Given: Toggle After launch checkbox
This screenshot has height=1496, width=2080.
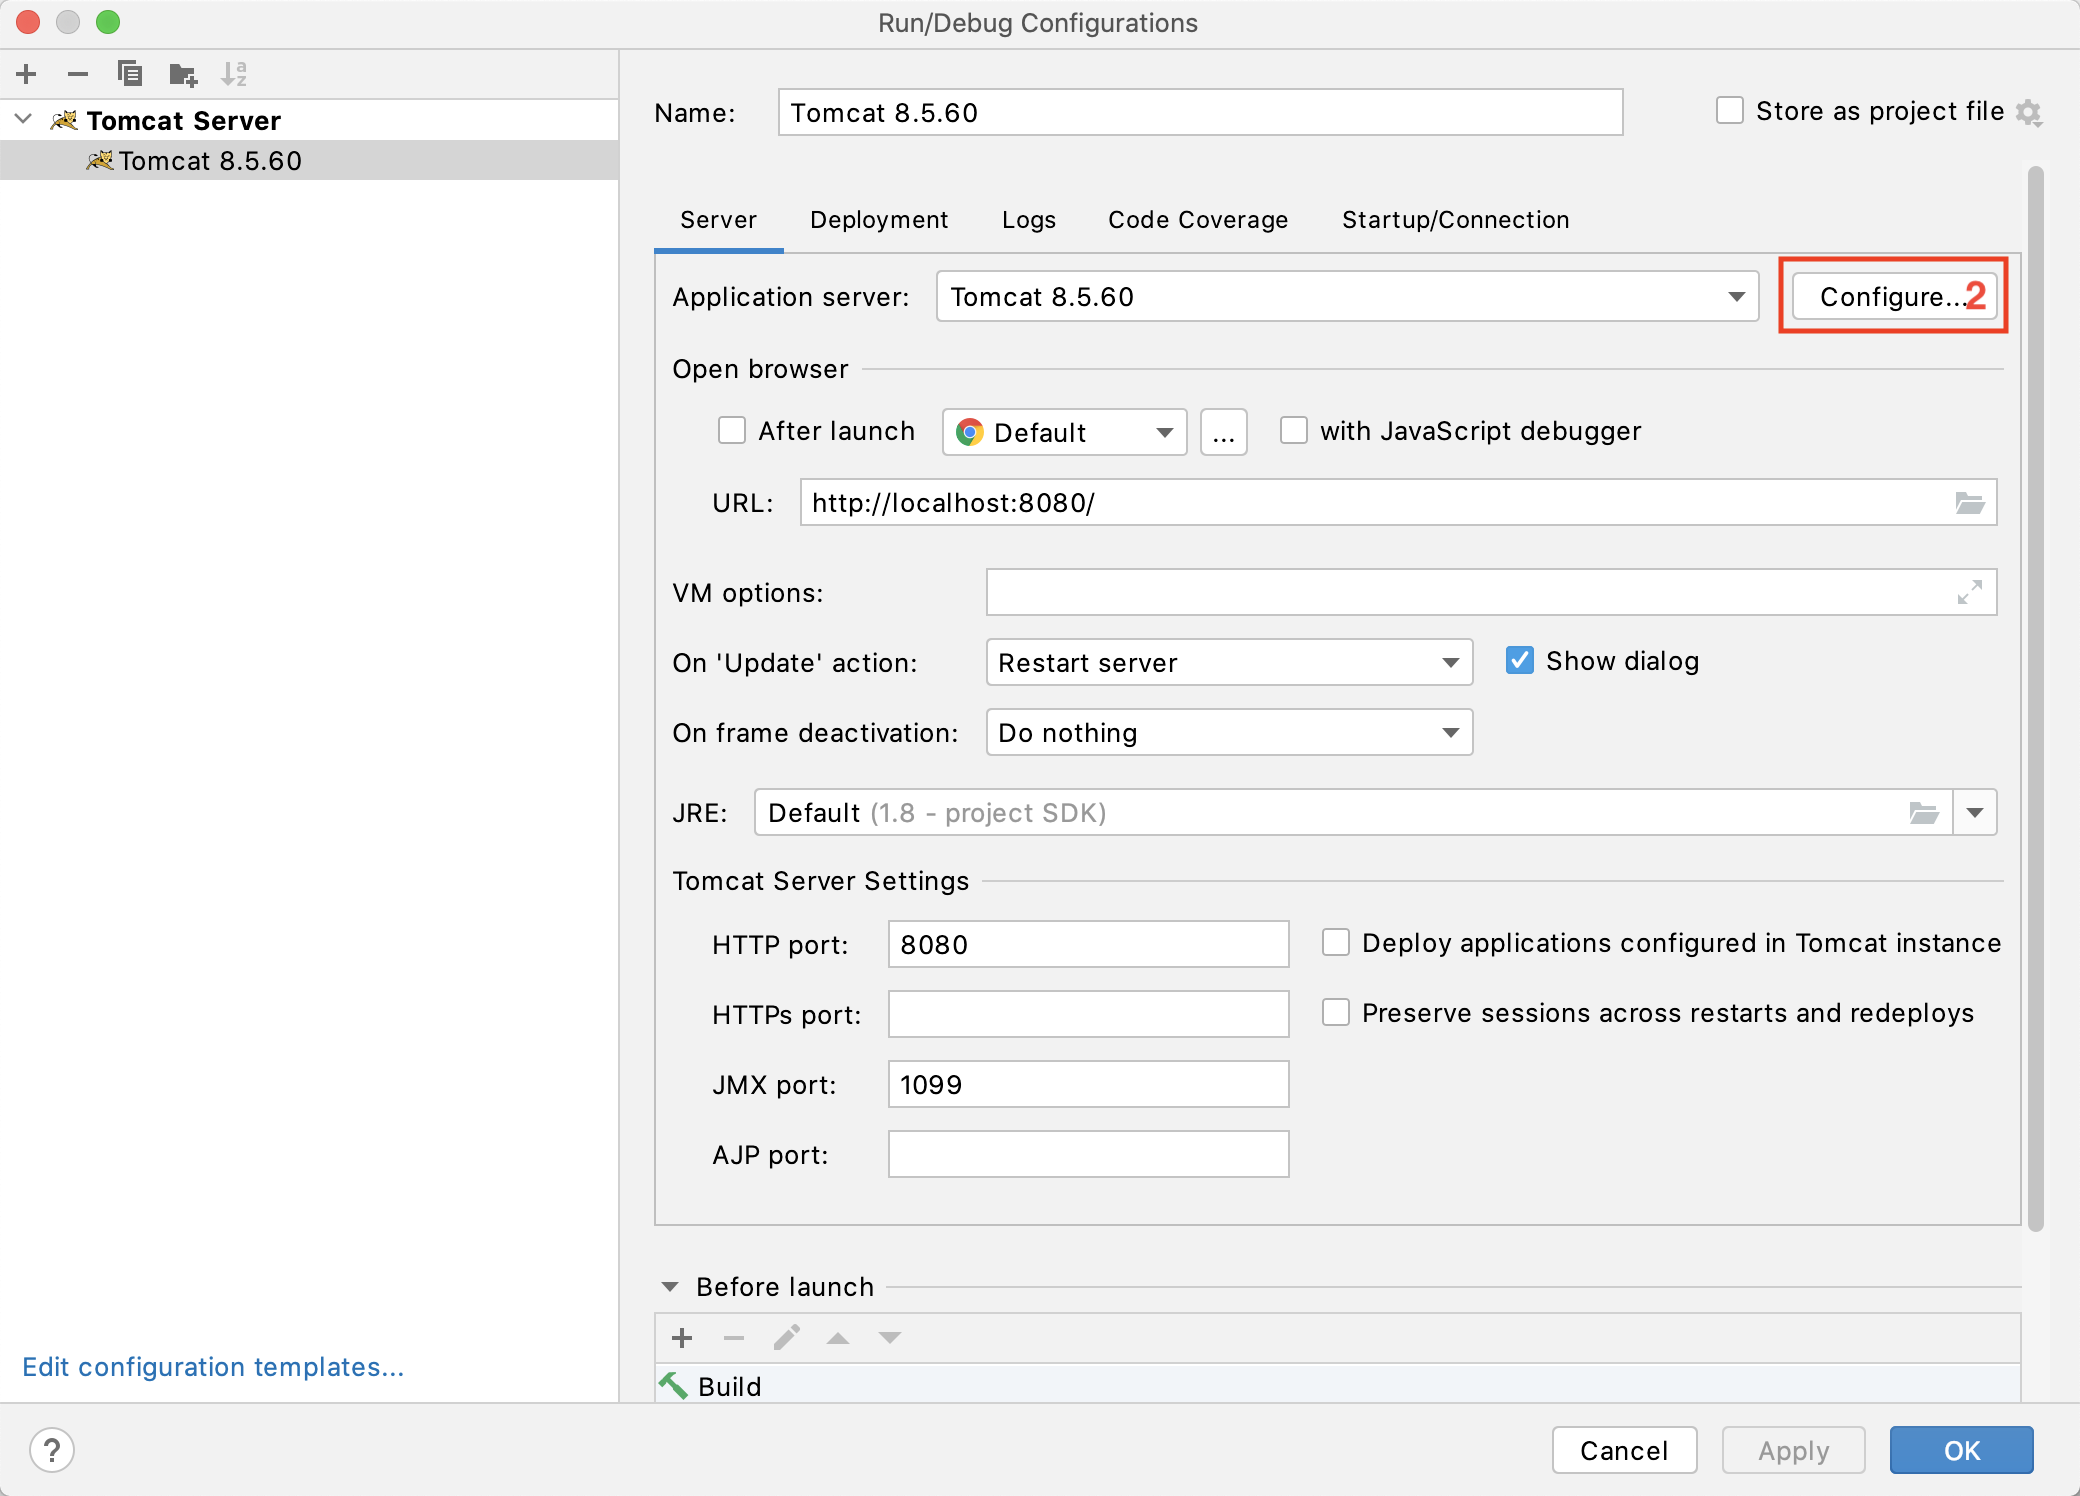Looking at the screenshot, I should 732,430.
